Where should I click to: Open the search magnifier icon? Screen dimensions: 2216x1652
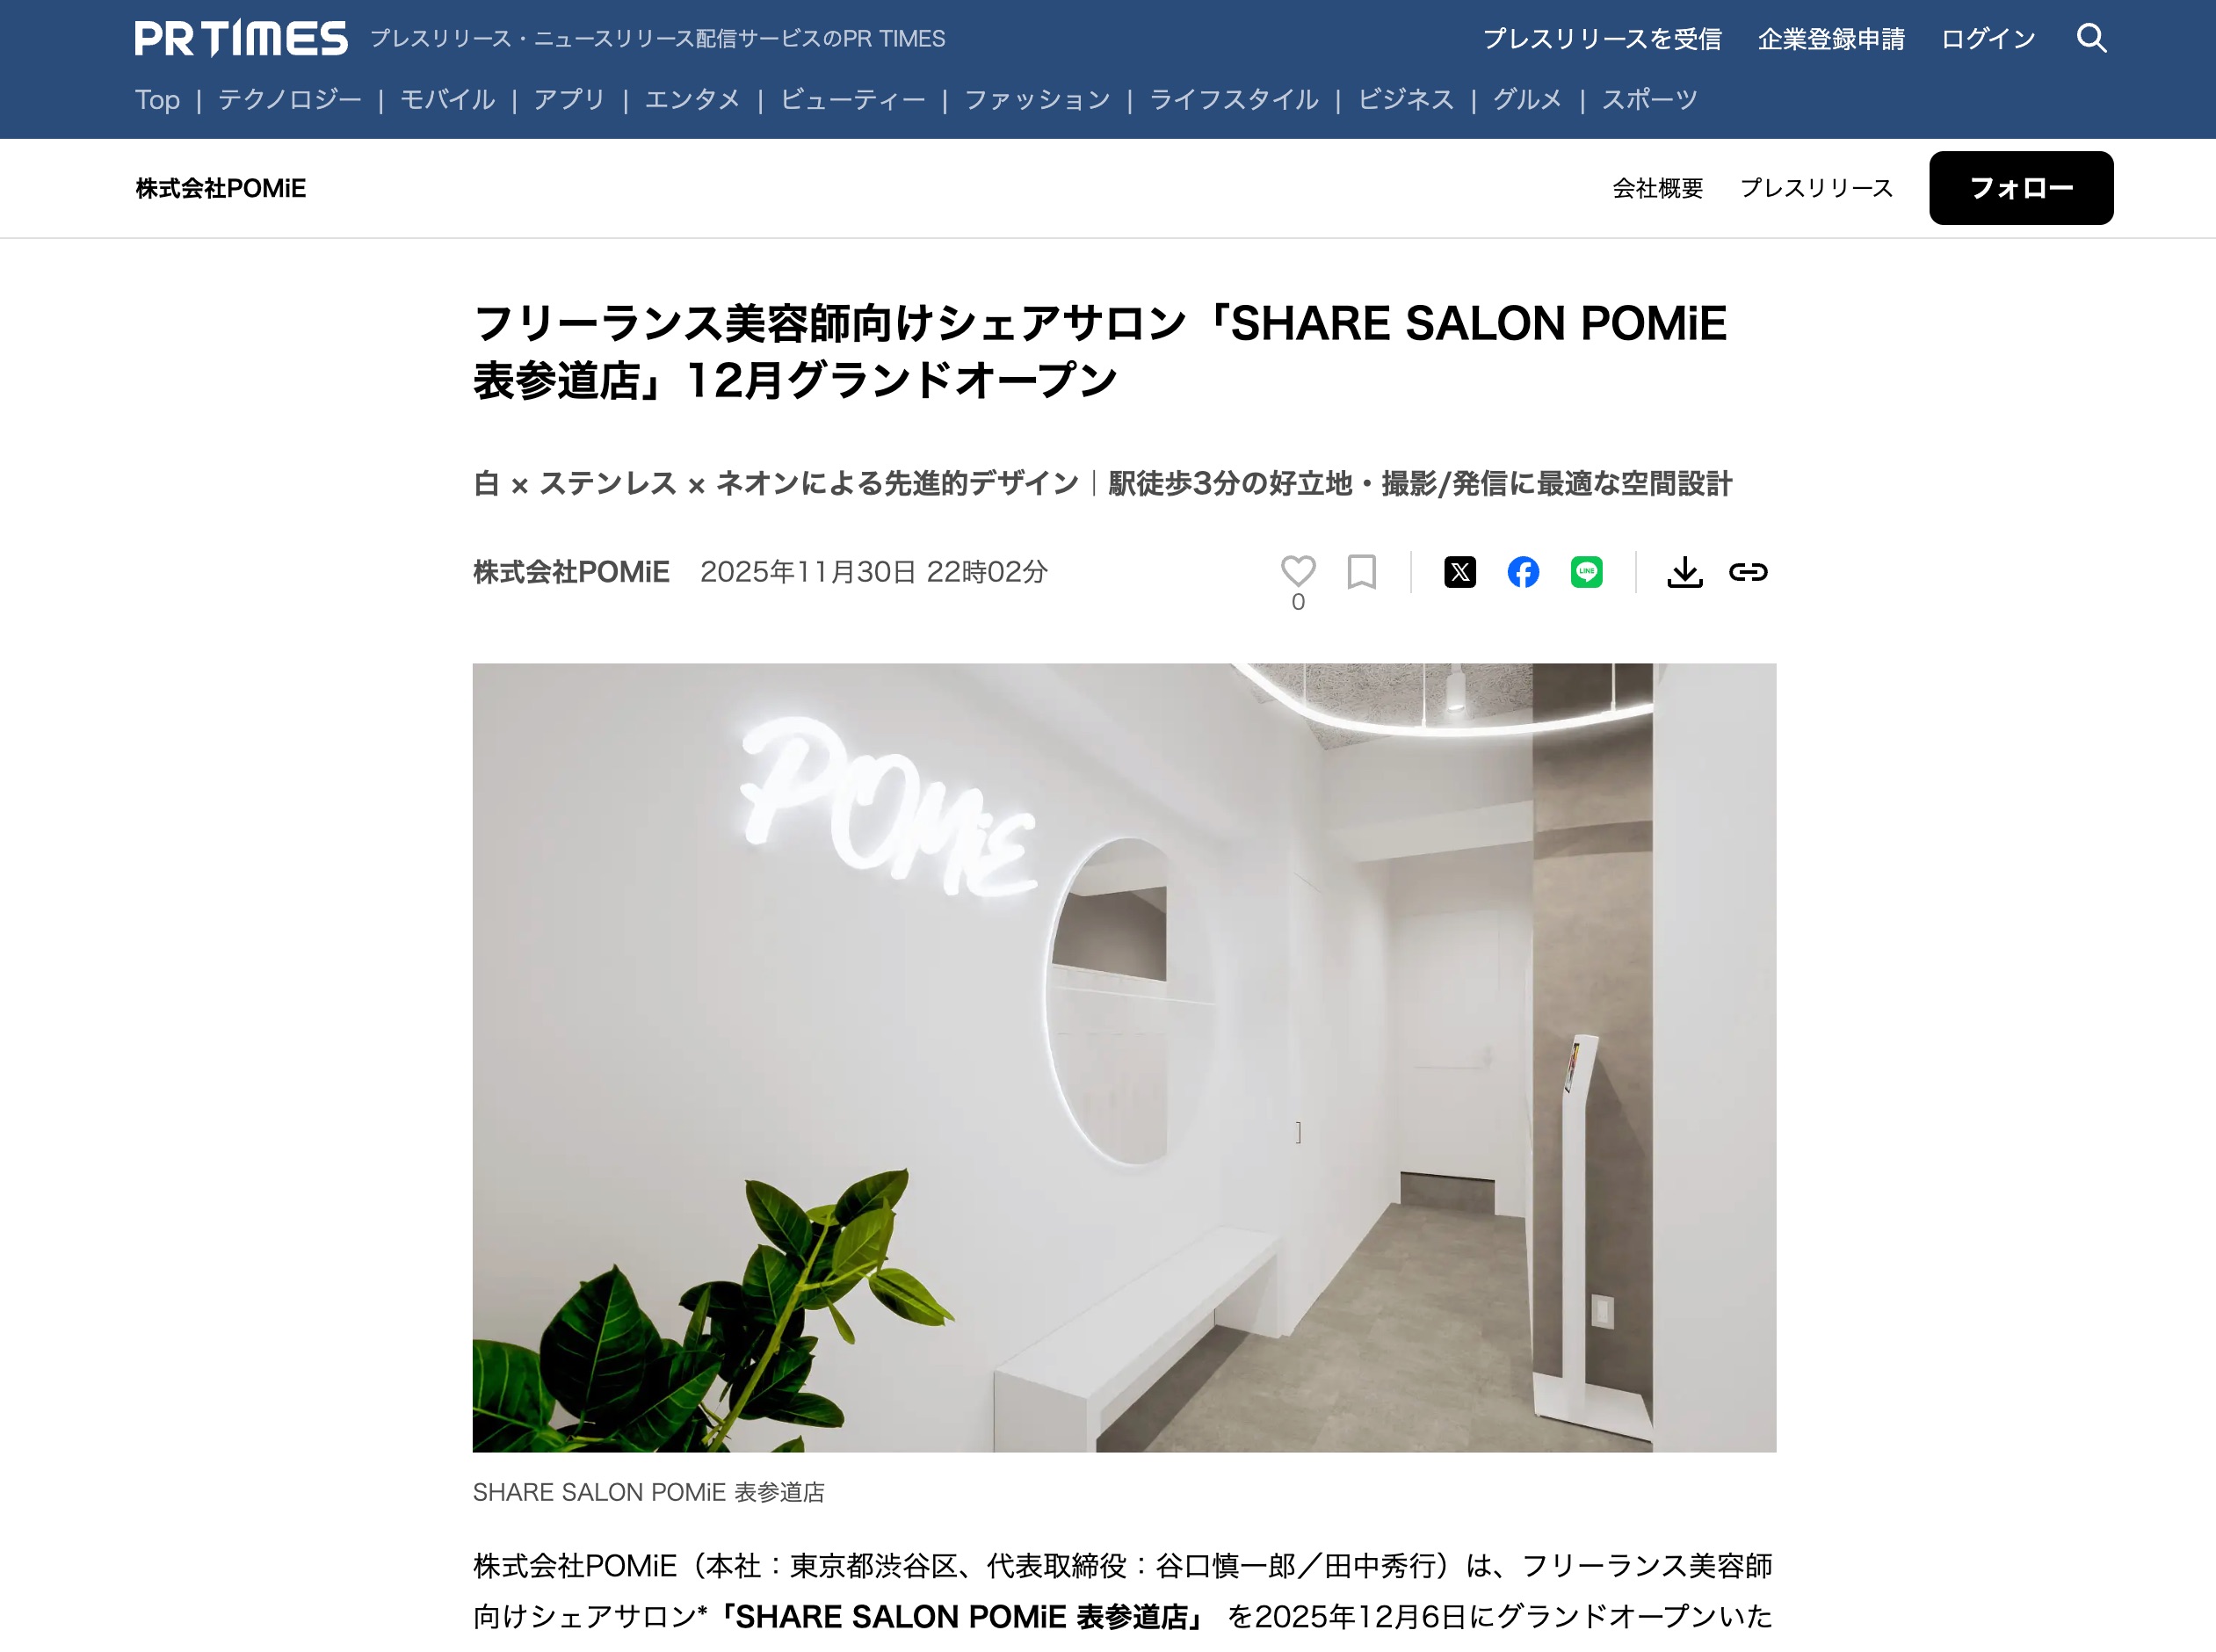pyautogui.click(x=2091, y=38)
